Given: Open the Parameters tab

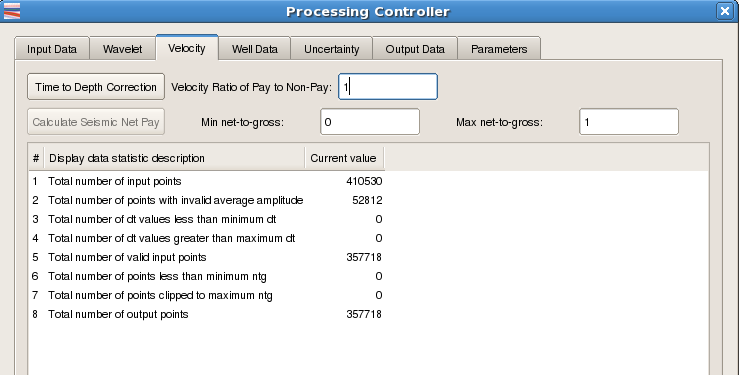Looking at the screenshot, I should coord(499,49).
